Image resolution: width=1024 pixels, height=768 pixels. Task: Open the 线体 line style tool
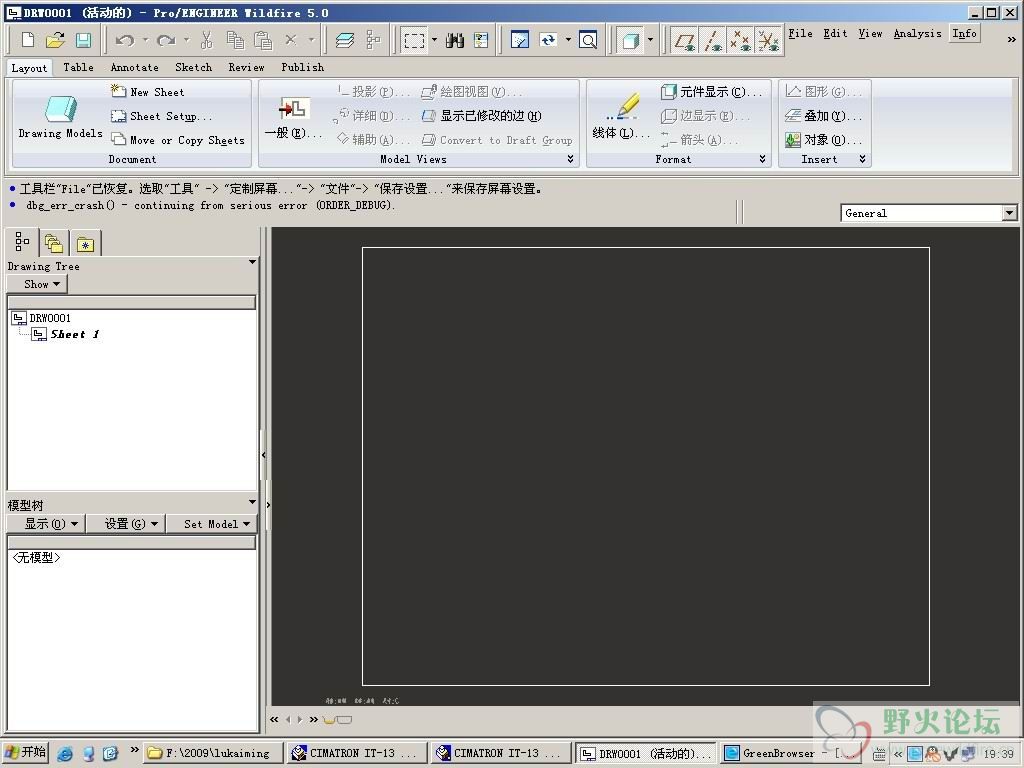pos(622,108)
